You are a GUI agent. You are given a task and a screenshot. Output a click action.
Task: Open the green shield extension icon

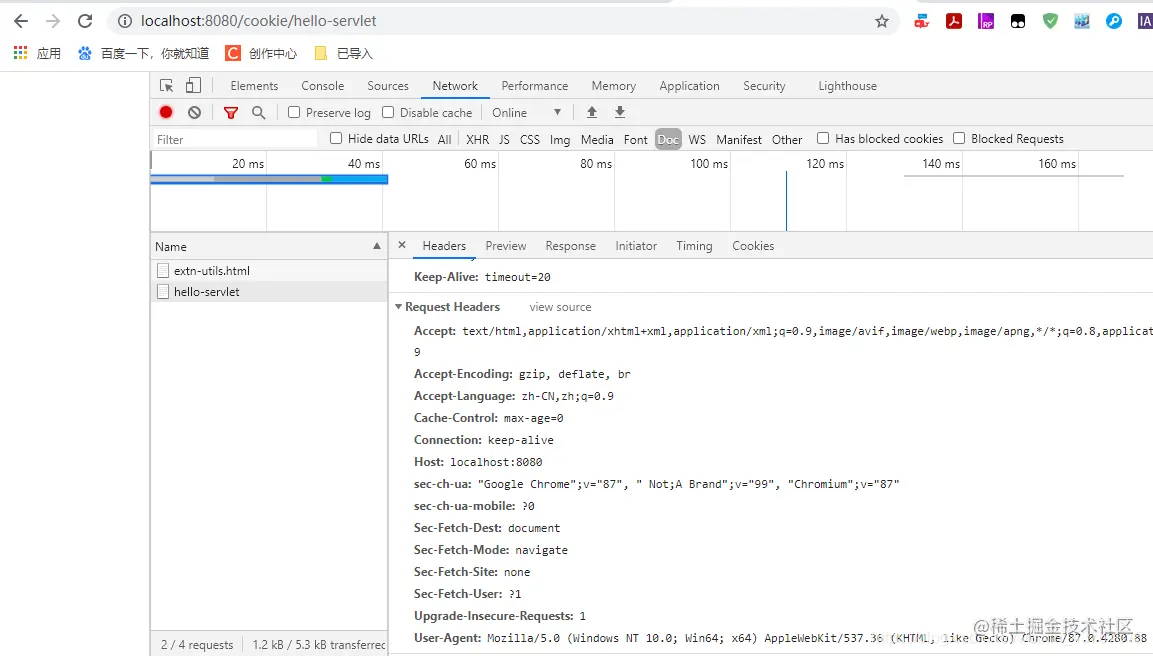[1050, 21]
